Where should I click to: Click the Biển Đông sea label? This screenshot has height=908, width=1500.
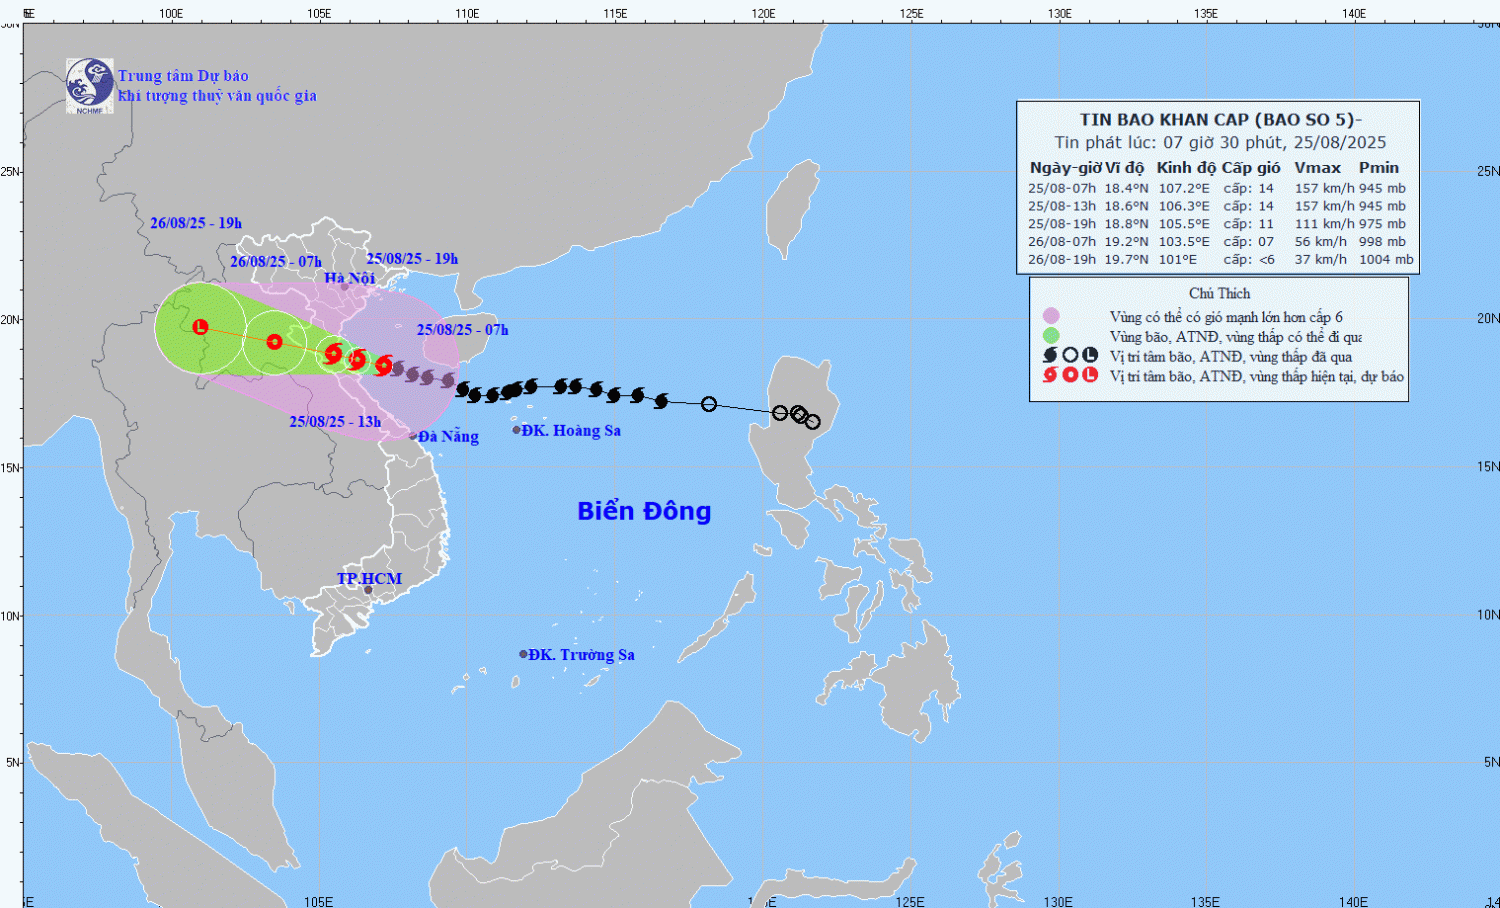pyautogui.click(x=644, y=511)
